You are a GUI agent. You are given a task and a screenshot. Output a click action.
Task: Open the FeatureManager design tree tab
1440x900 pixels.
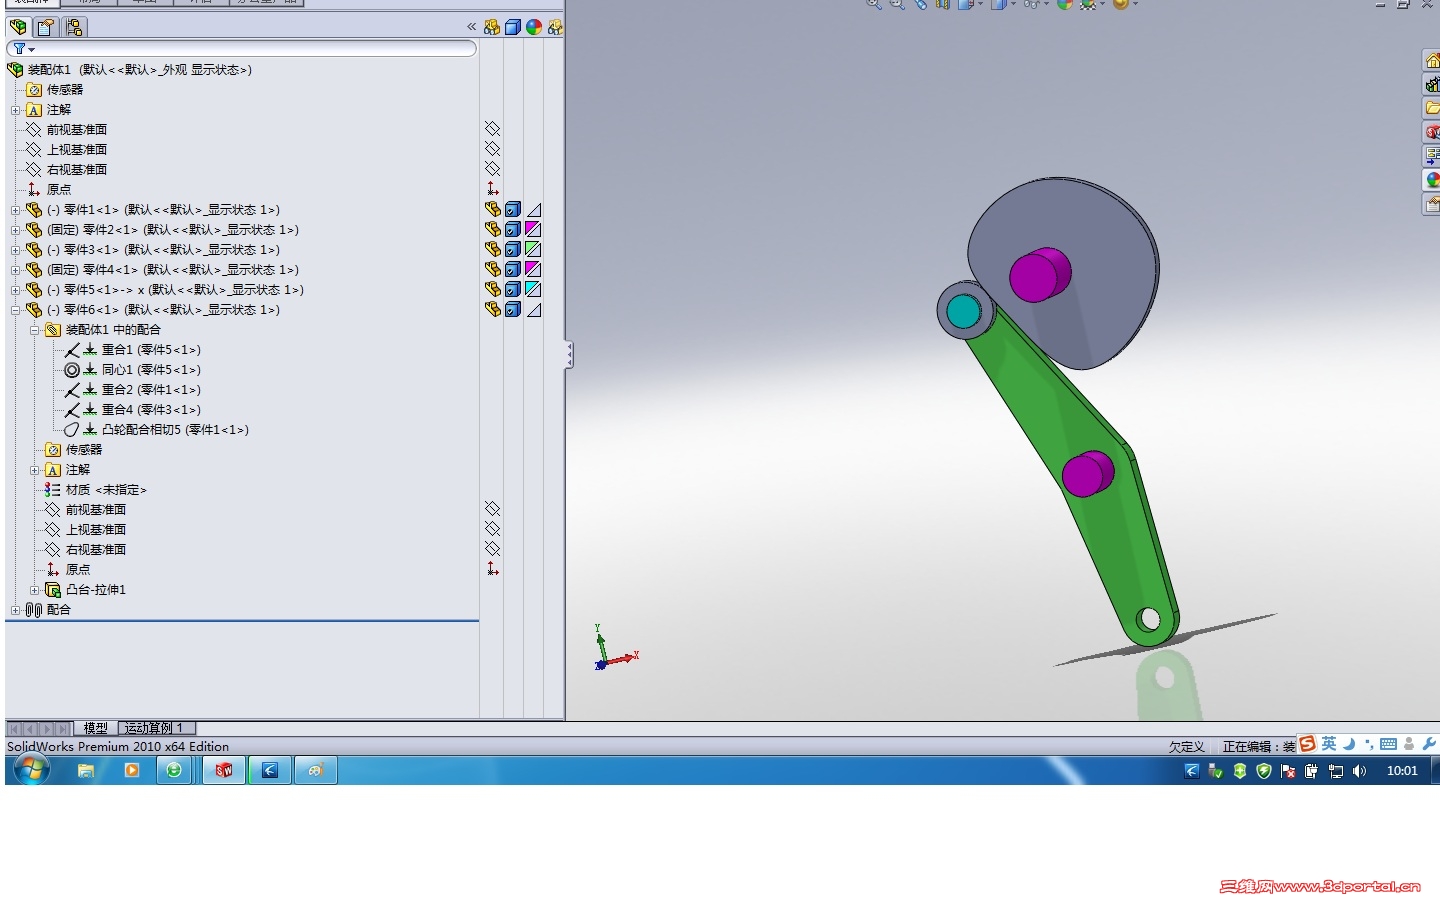[18, 27]
